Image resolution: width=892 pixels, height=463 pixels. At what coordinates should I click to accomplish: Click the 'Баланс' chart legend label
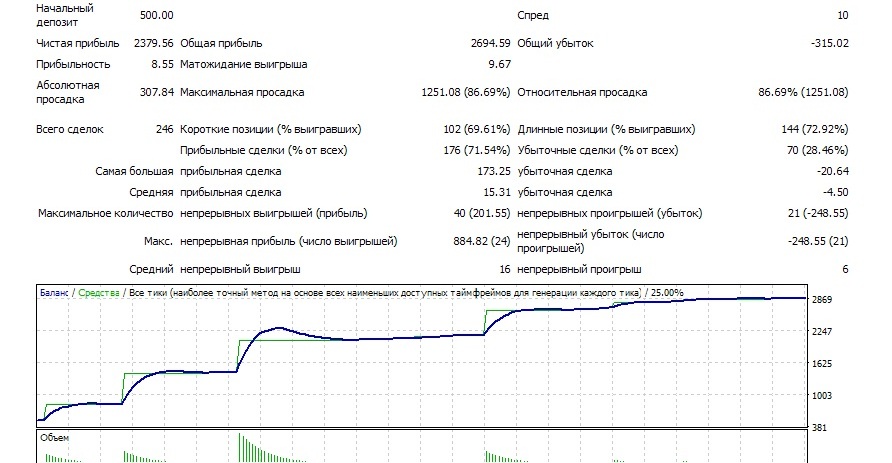point(54,292)
